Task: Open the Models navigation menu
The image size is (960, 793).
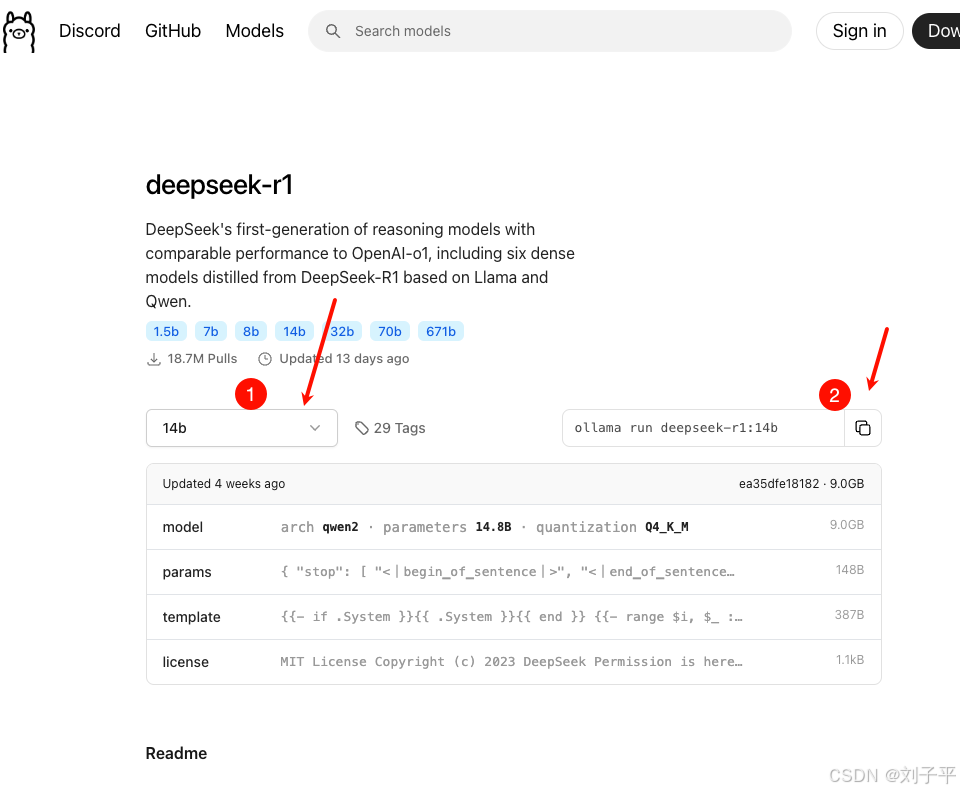Action: (x=254, y=31)
